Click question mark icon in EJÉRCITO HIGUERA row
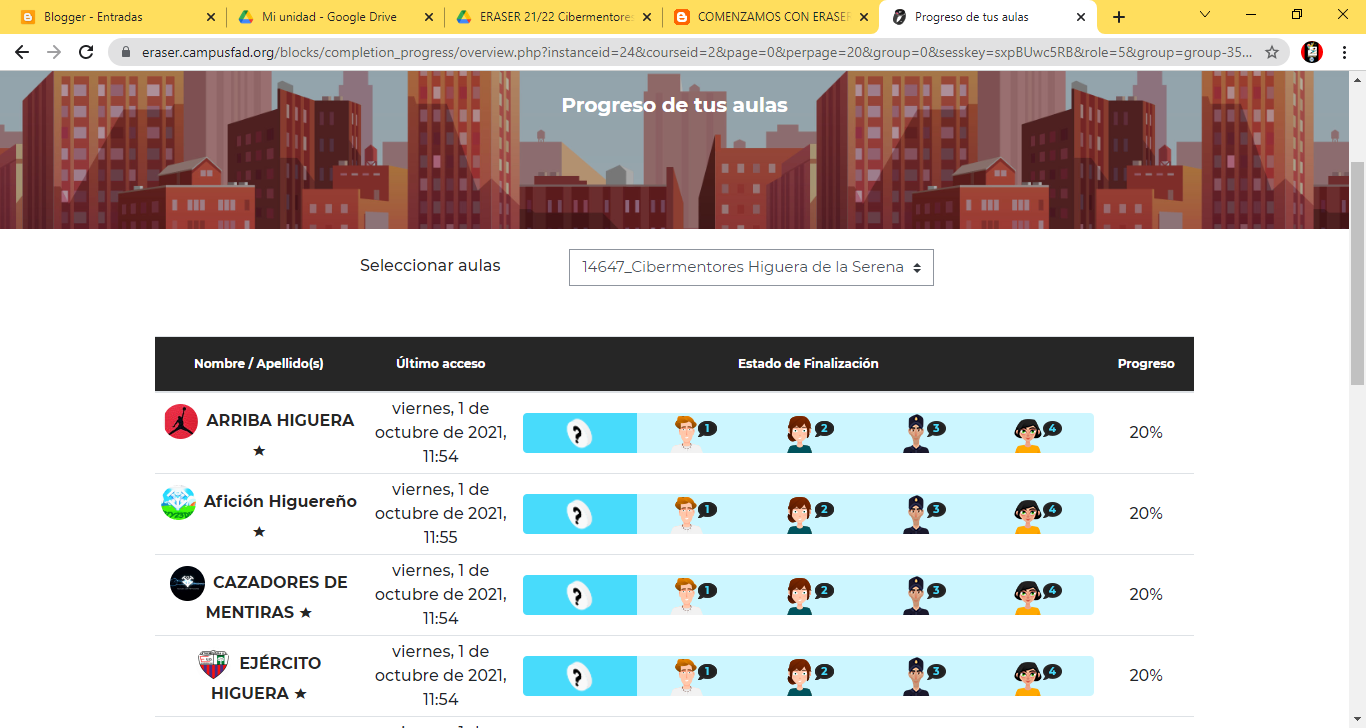The width and height of the screenshot is (1366, 728). tap(579, 676)
